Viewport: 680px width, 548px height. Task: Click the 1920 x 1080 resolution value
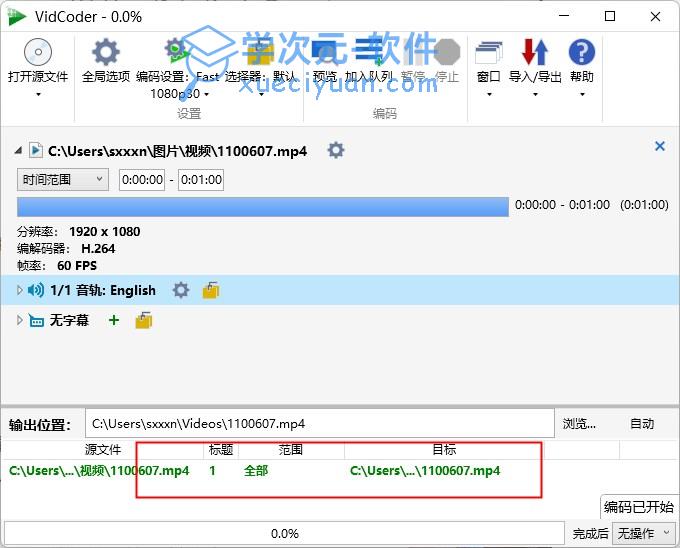(105, 232)
